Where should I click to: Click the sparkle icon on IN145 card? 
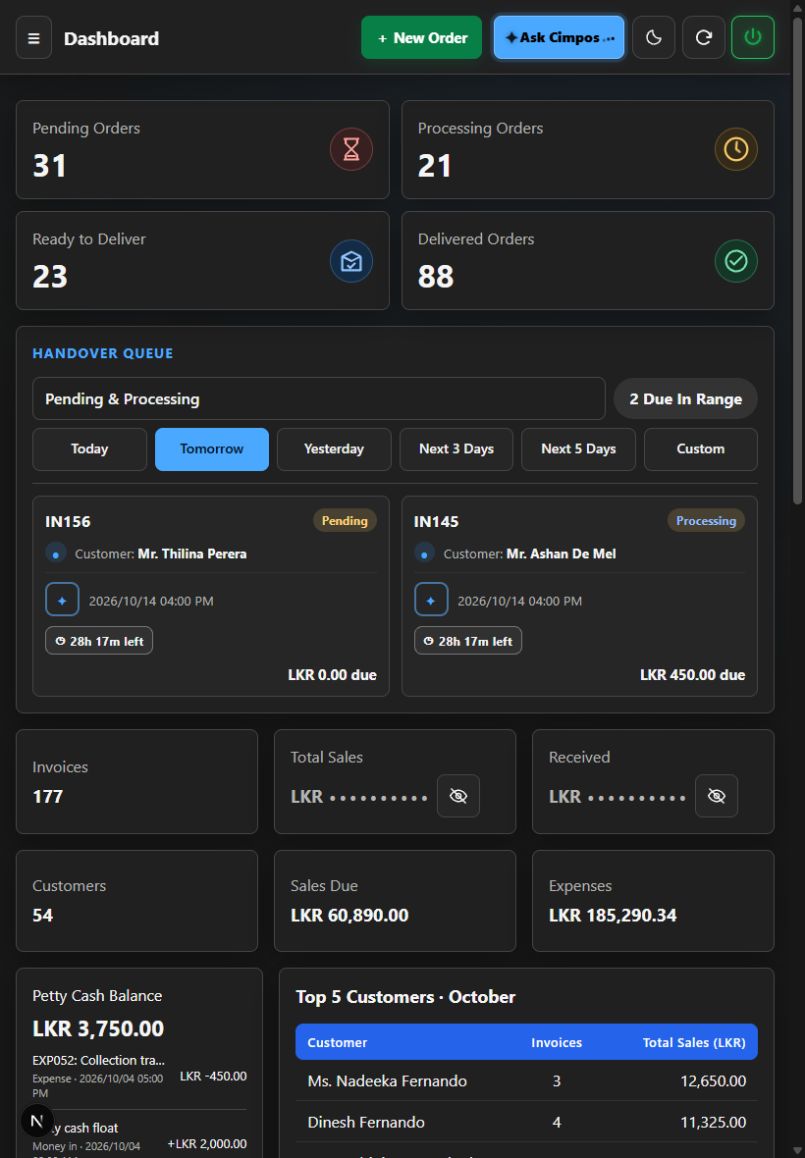[x=431, y=600]
